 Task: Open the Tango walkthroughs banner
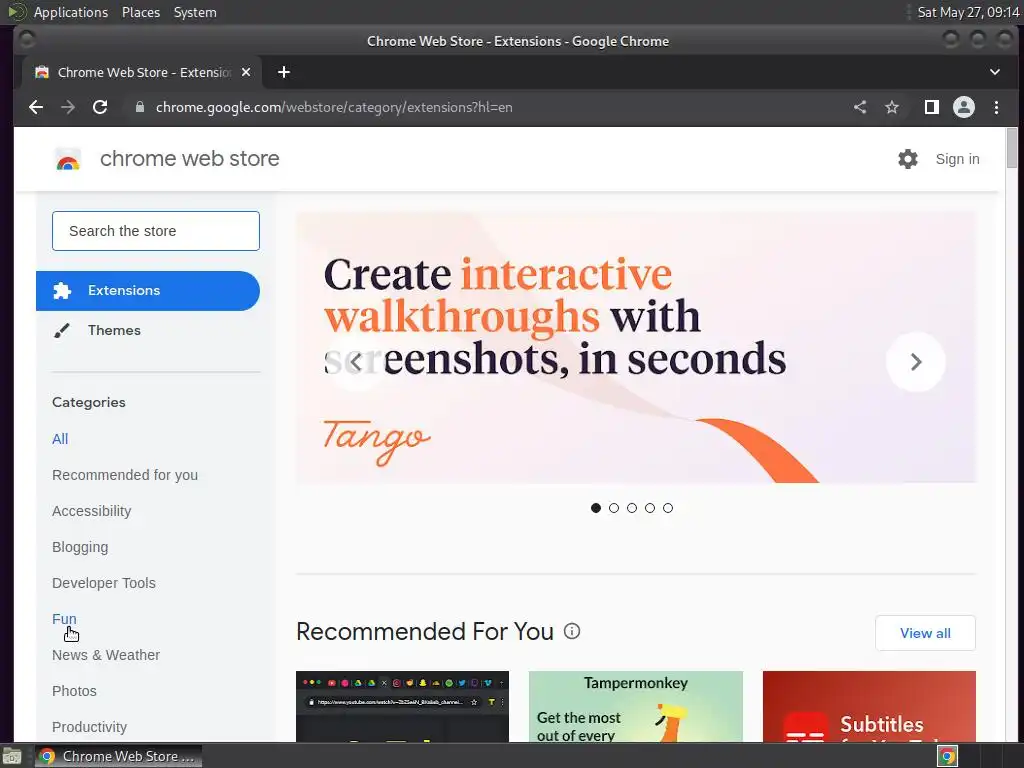click(x=636, y=347)
